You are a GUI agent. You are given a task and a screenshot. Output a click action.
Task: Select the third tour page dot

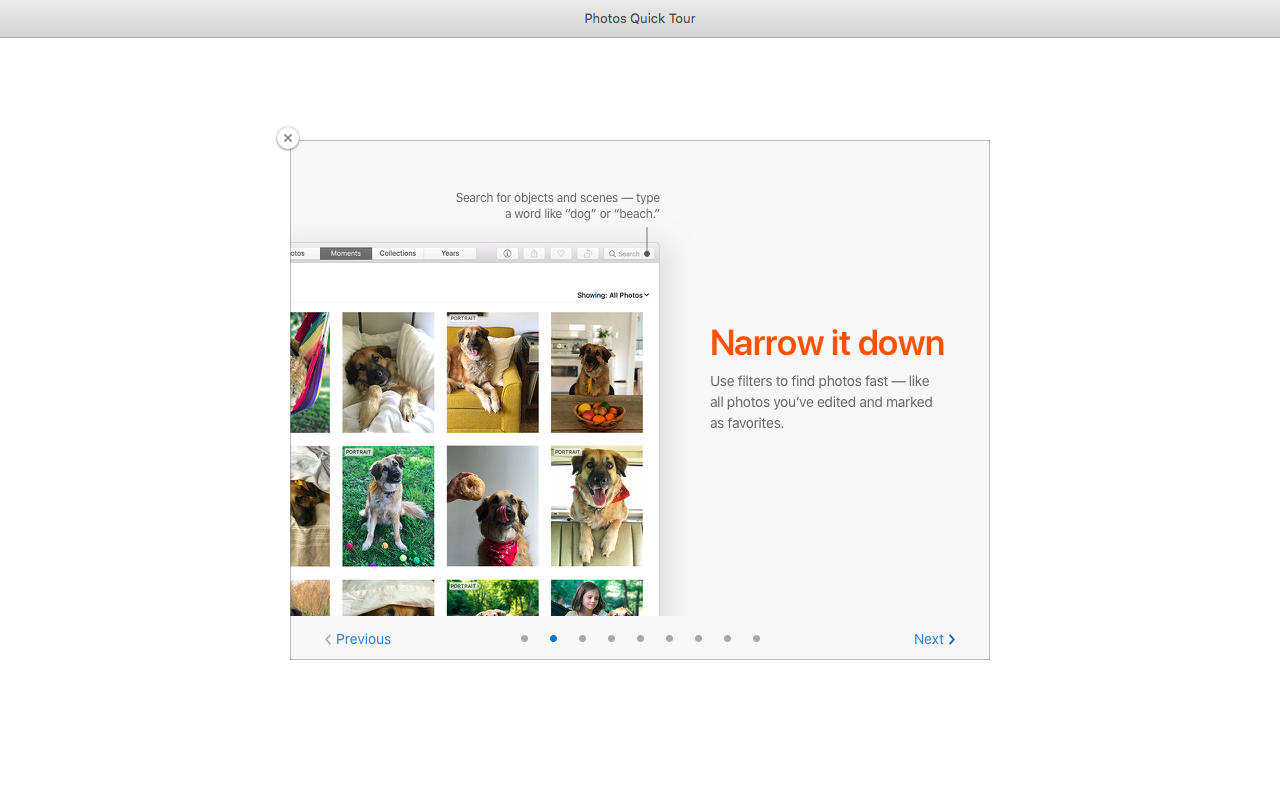click(582, 639)
